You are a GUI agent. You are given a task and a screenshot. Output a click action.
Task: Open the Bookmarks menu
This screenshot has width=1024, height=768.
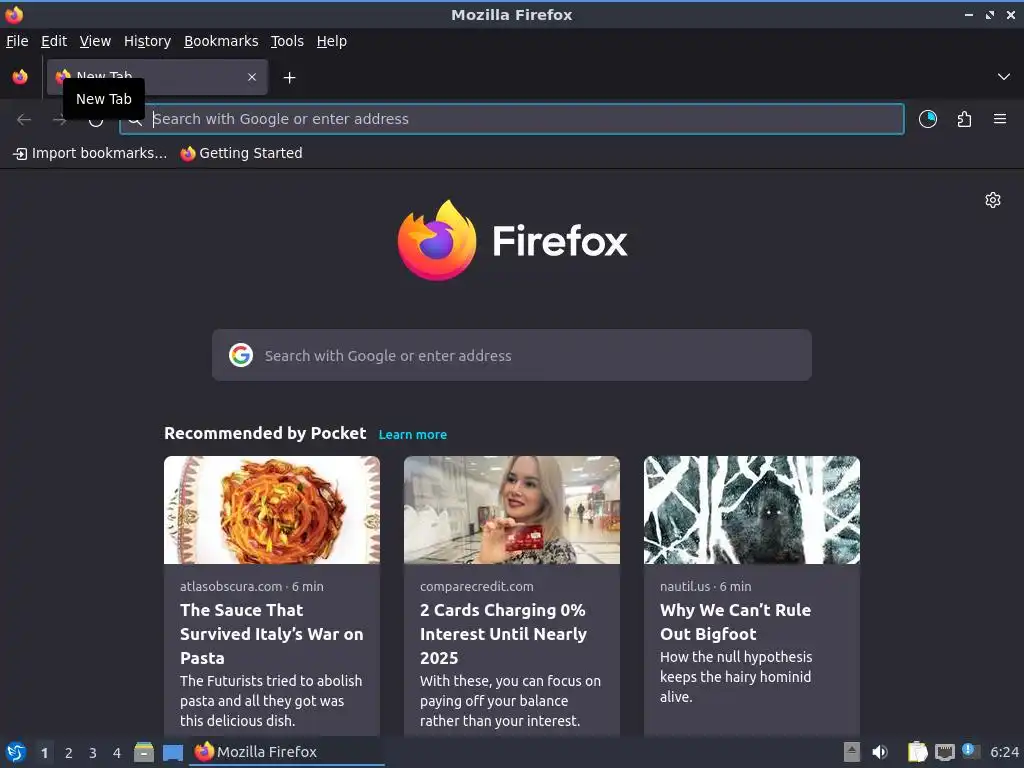coord(221,41)
